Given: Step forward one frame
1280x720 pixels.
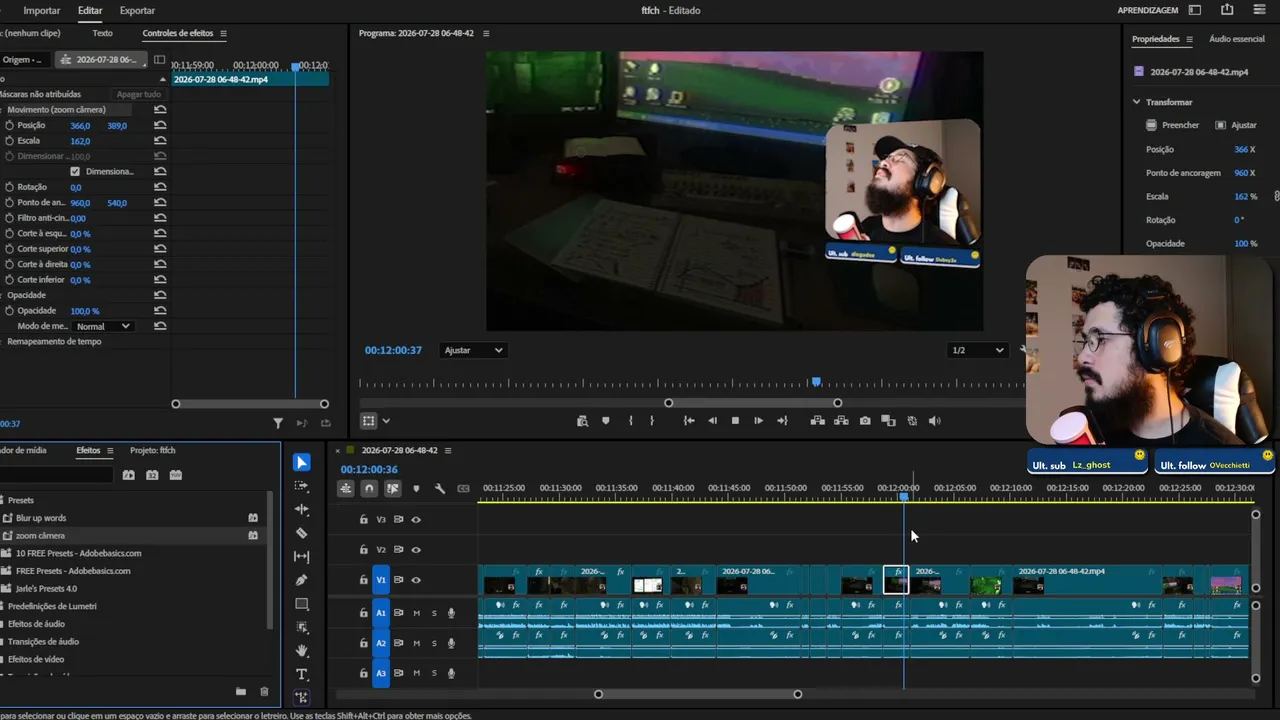Looking at the screenshot, I should pyautogui.click(x=758, y=421).
